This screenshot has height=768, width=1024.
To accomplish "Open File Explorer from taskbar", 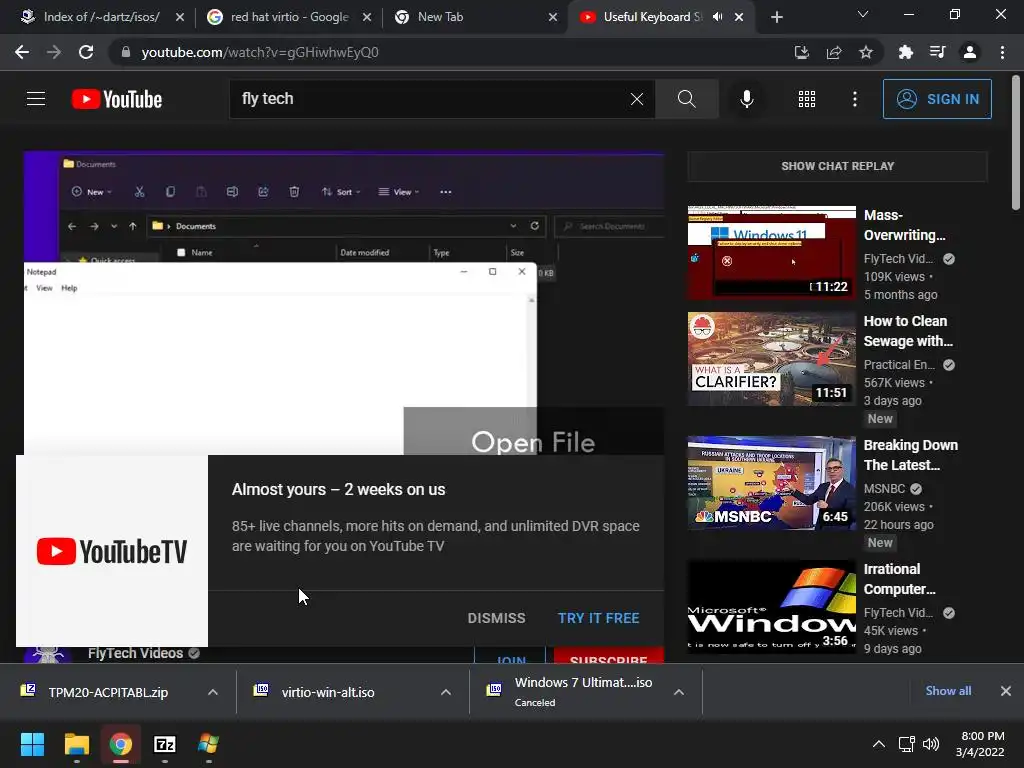I will click(76, 744).
